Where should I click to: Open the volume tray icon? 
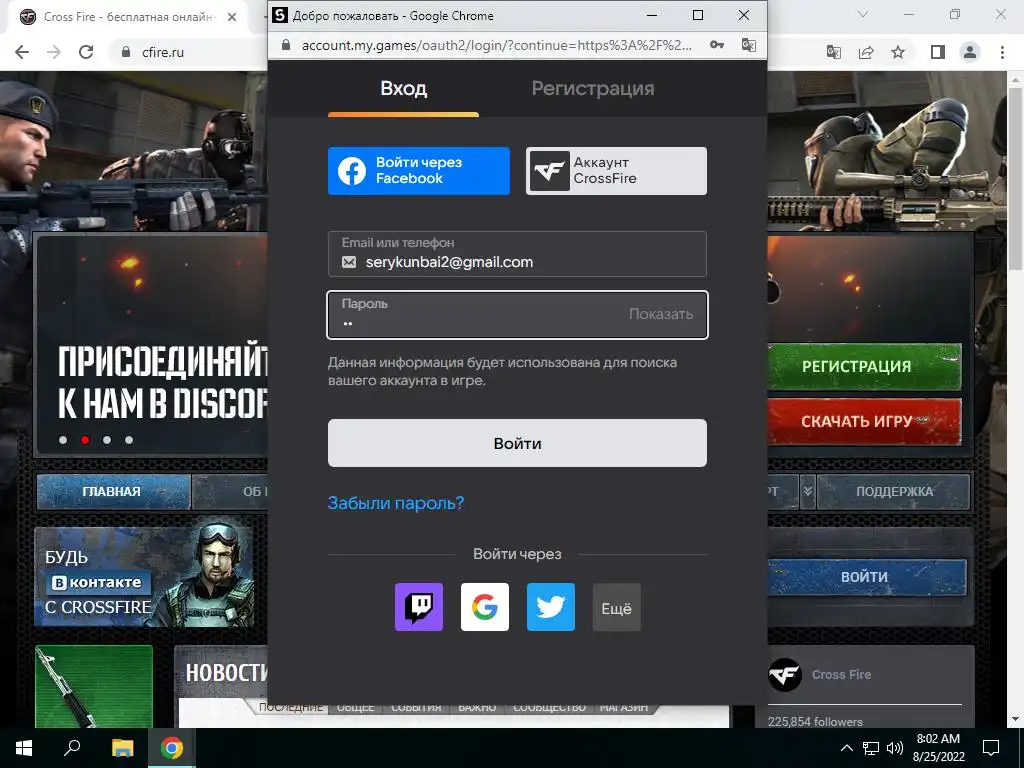pyautogui.click(x=895, y=748)
